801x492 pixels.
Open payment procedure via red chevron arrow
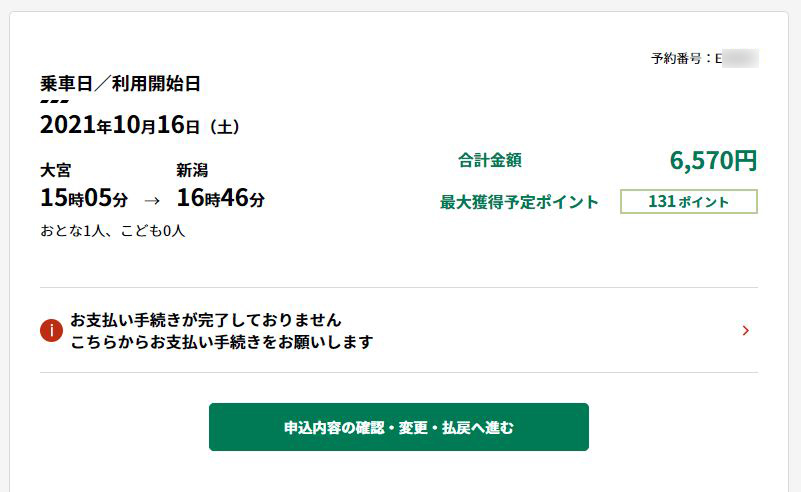click(x=746, y=331)
